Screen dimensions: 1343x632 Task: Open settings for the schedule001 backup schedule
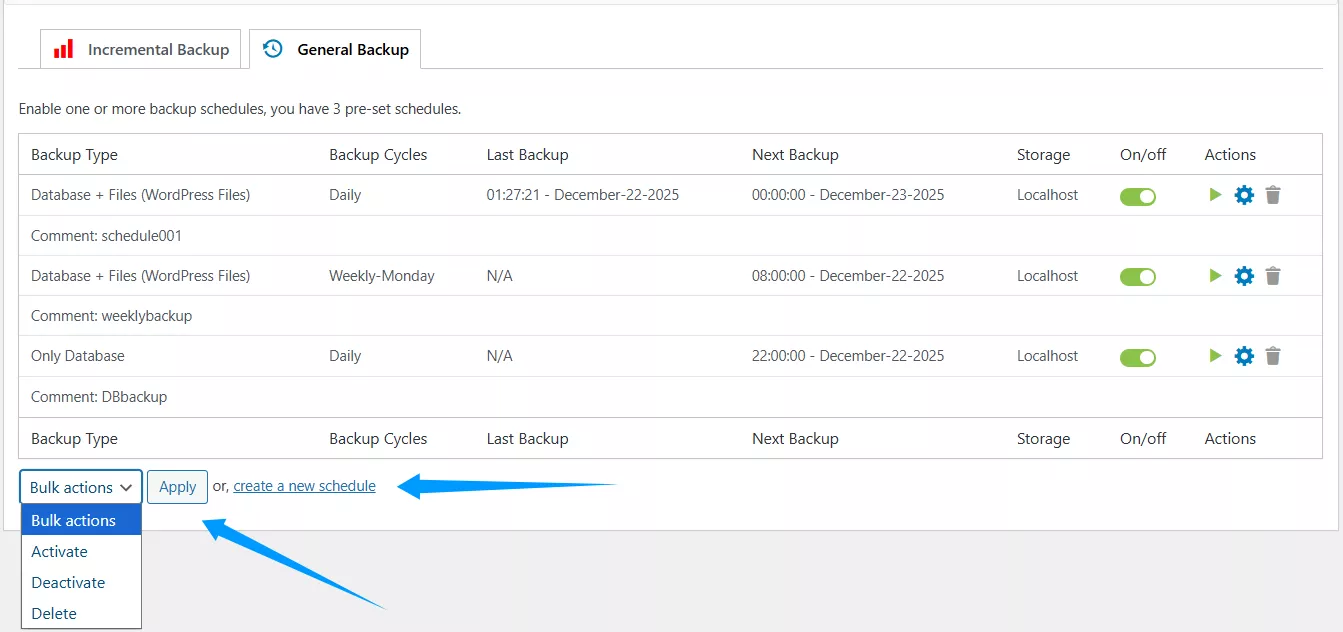pos(1243,195)
